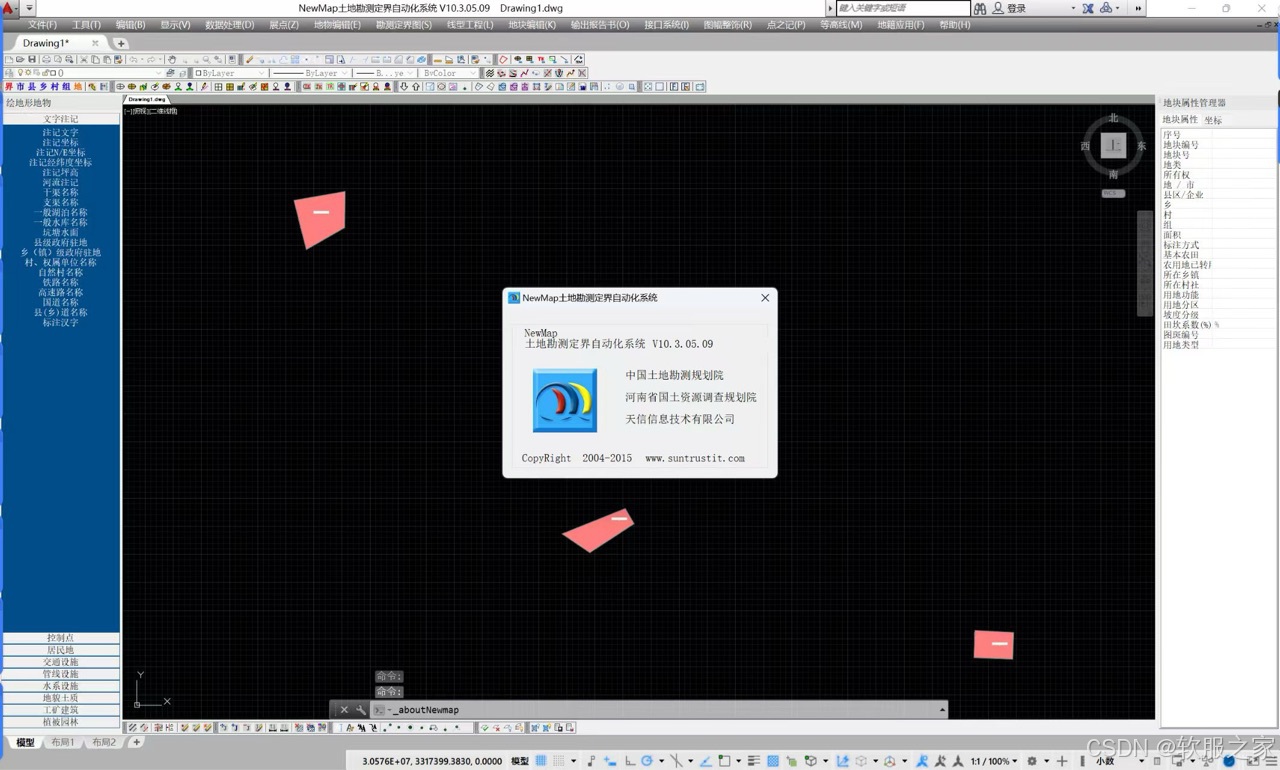Screen dimensions: 1280x770
Task: Click the ViewCube top face 上
Action: [1113, 146]
